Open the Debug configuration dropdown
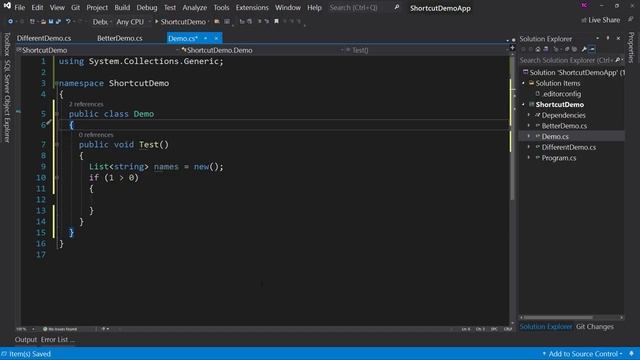Image resolution: width=640 pixels, height=360 pixels. click(x=102, y=22)
